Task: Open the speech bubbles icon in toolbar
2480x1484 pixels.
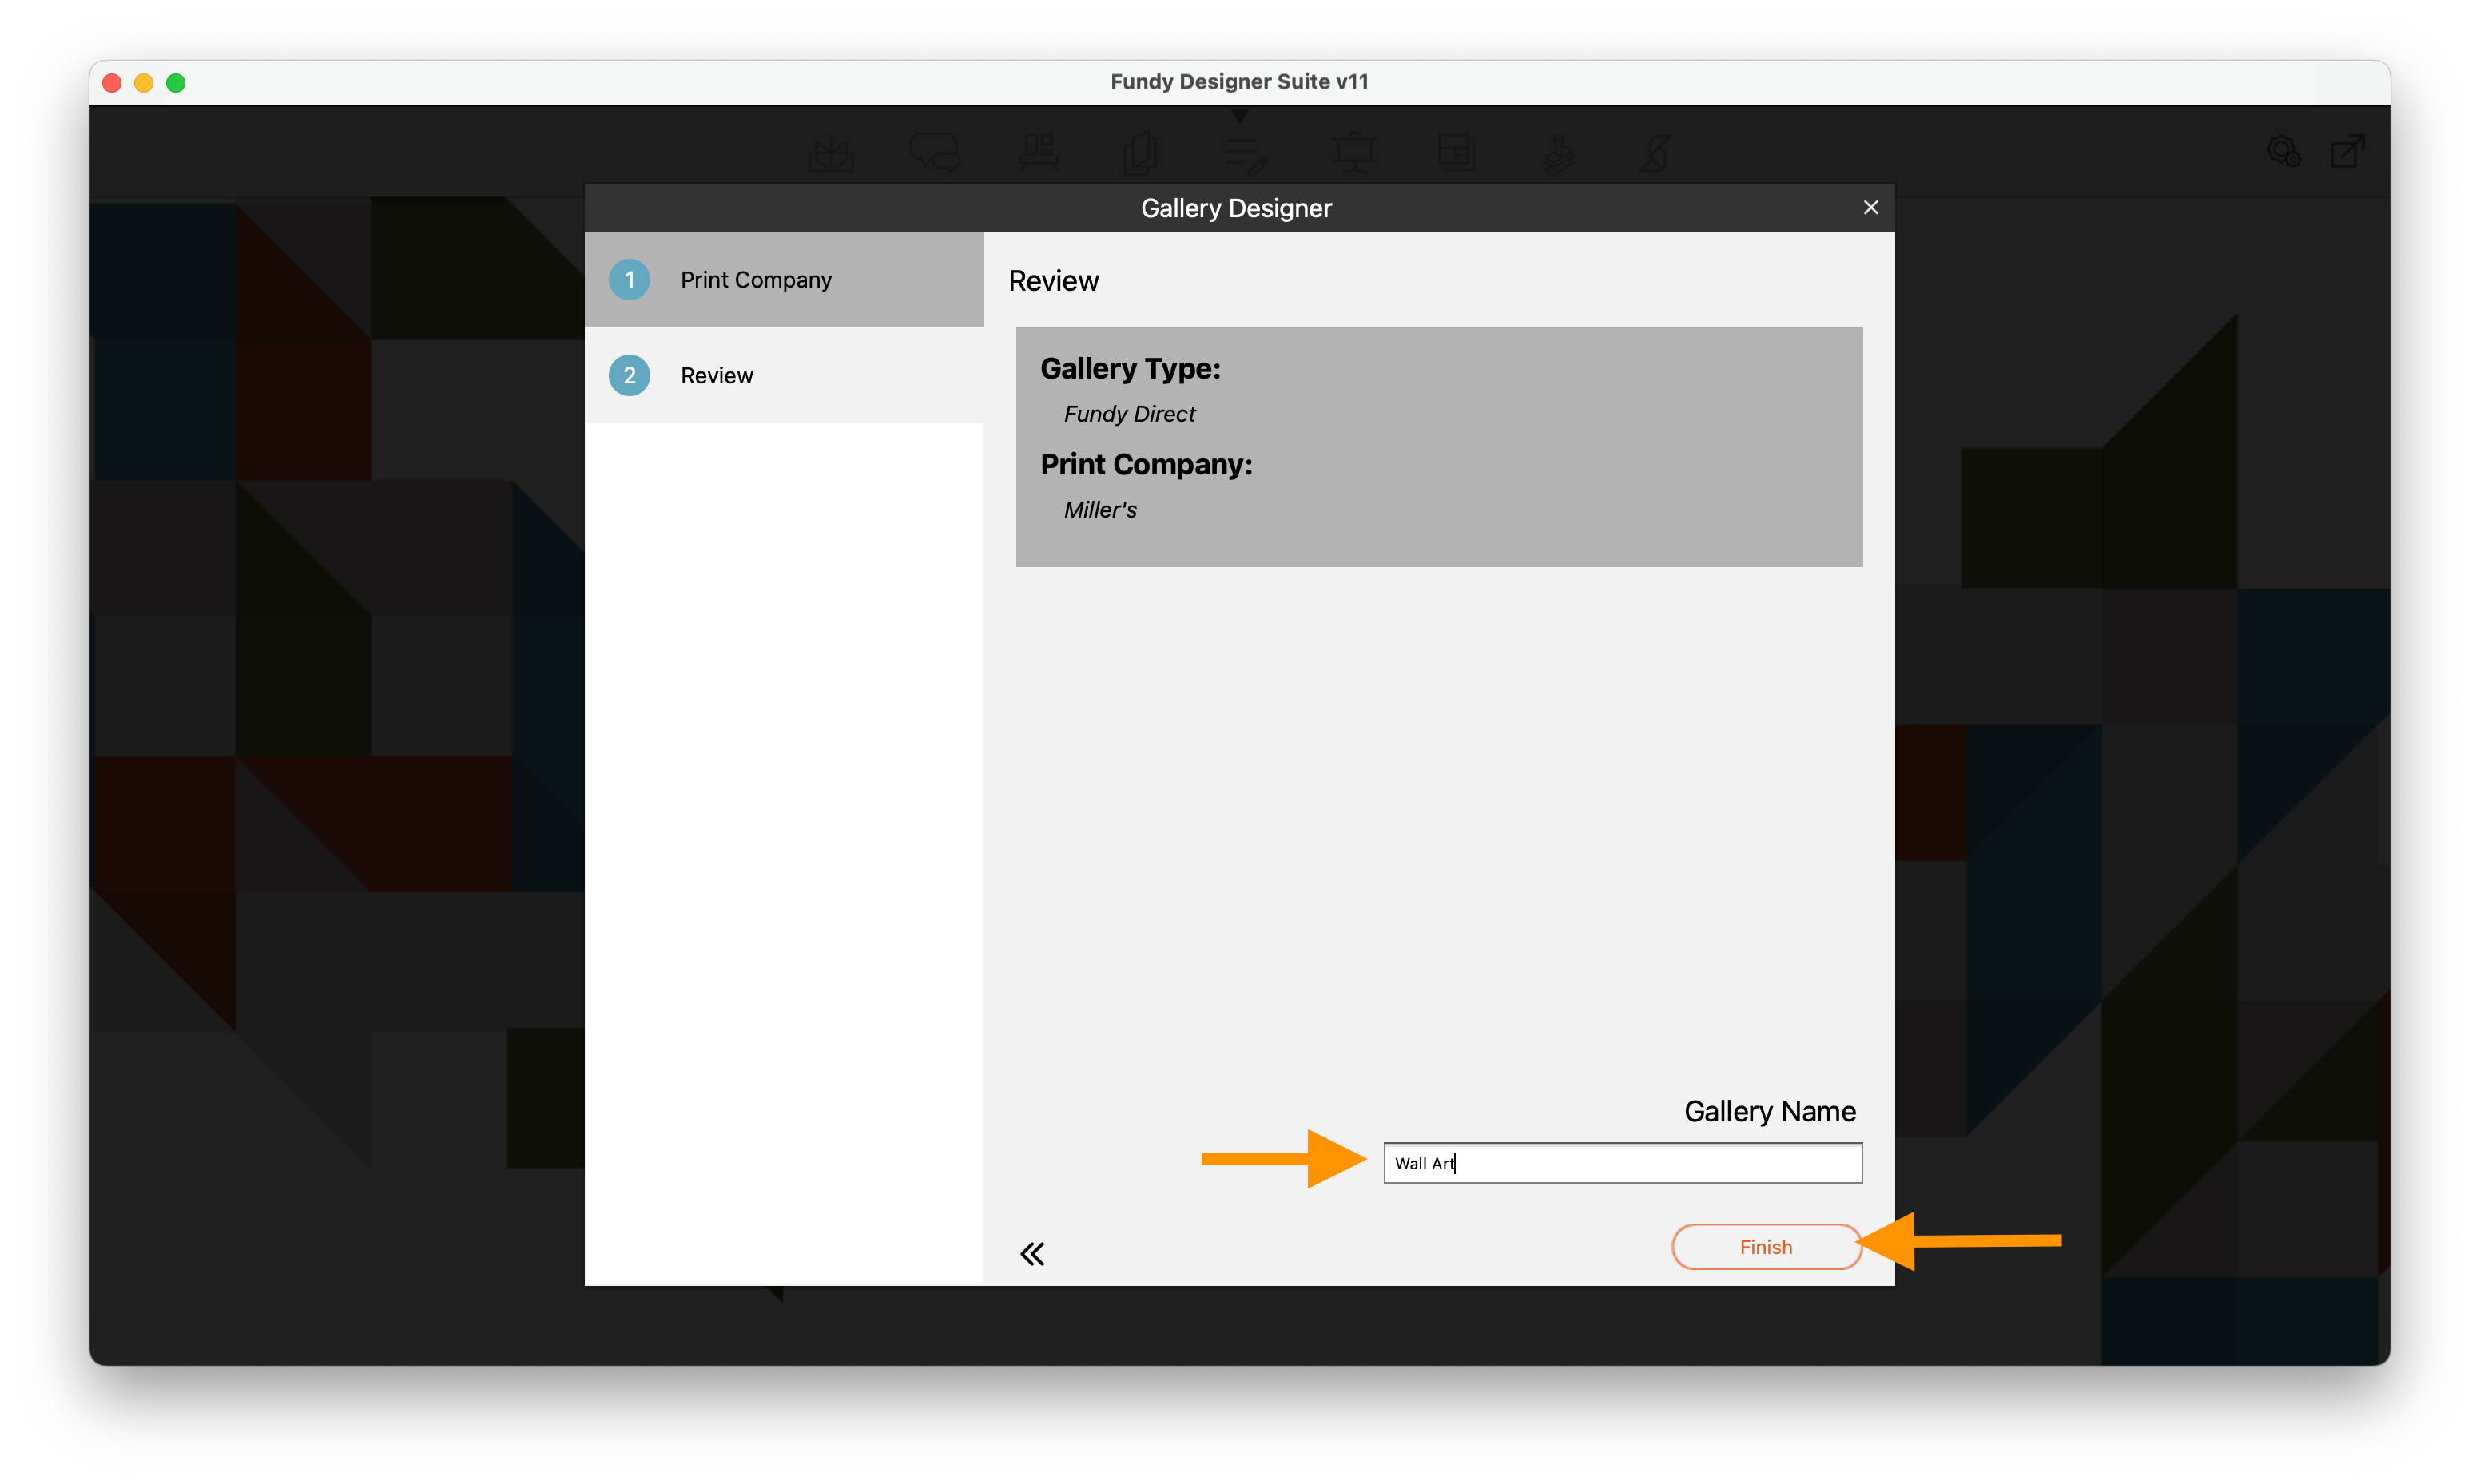Action: pyautogui.click(x=935, y=154)
